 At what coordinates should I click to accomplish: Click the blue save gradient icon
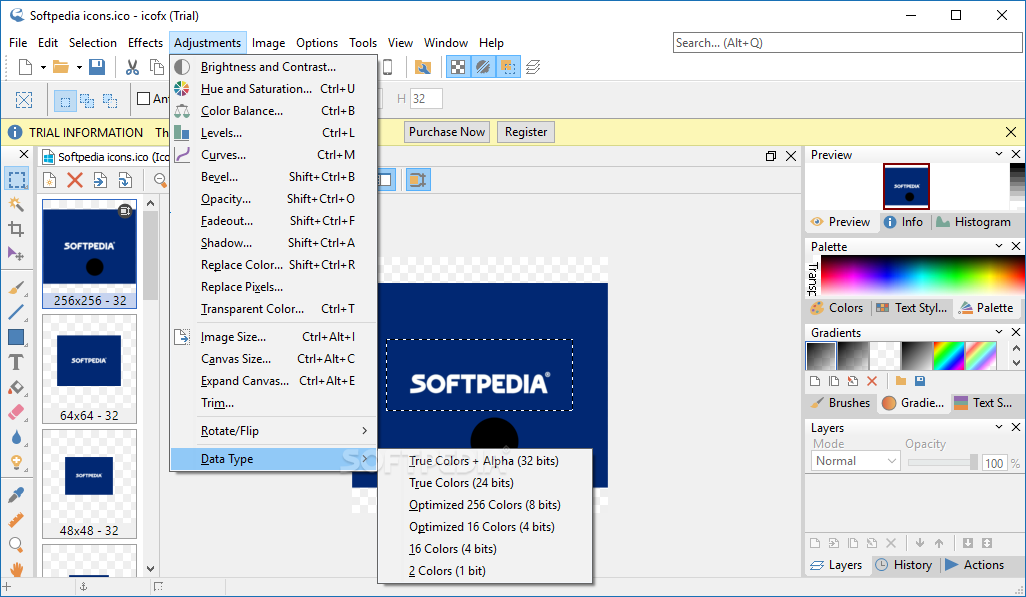(919, 381)
